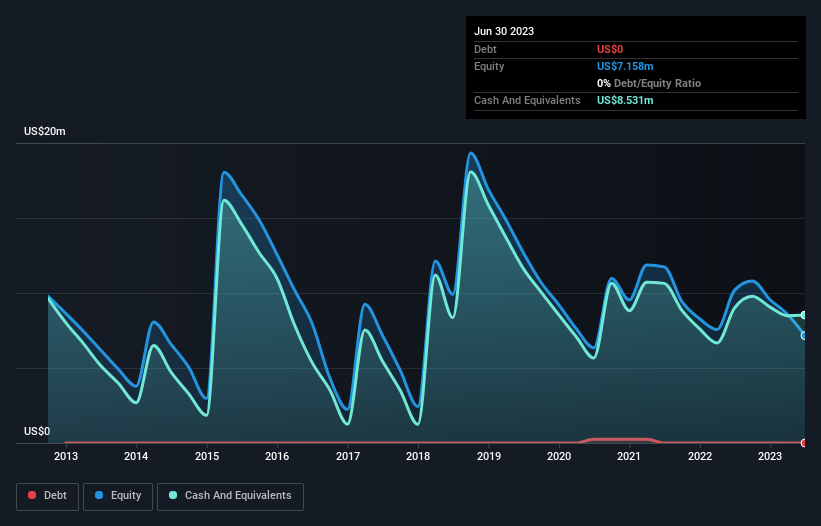Click the Equity row label in tooltip
The width and height of the screenshot is (821, 526).
489,66
